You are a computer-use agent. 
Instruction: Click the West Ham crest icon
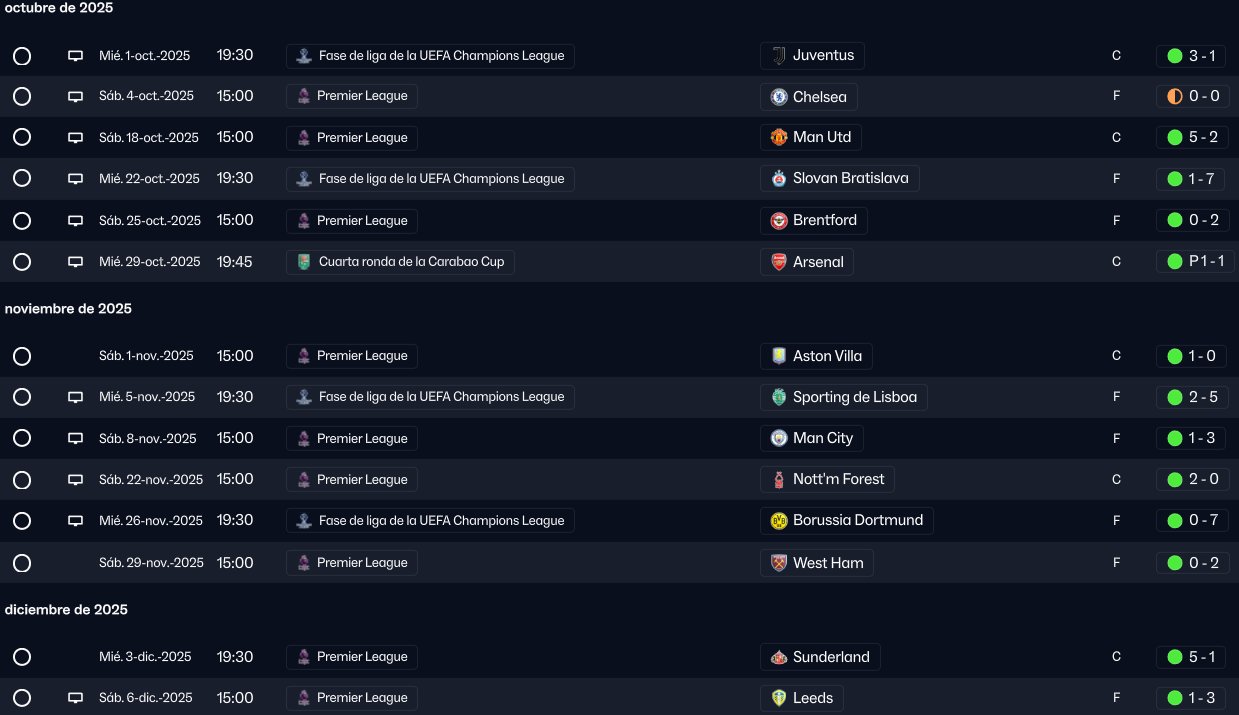[779, 563]
